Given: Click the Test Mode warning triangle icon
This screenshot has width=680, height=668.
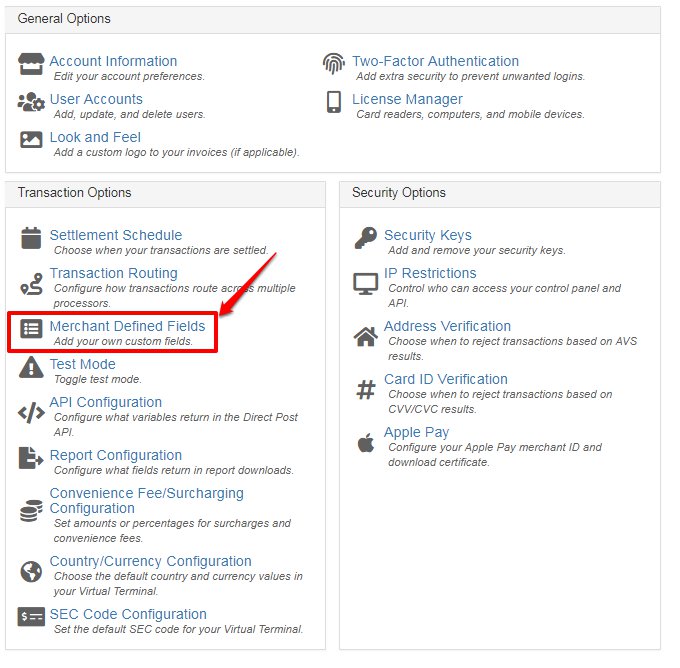Looking at the screenshot, I should tap(31, 367).
